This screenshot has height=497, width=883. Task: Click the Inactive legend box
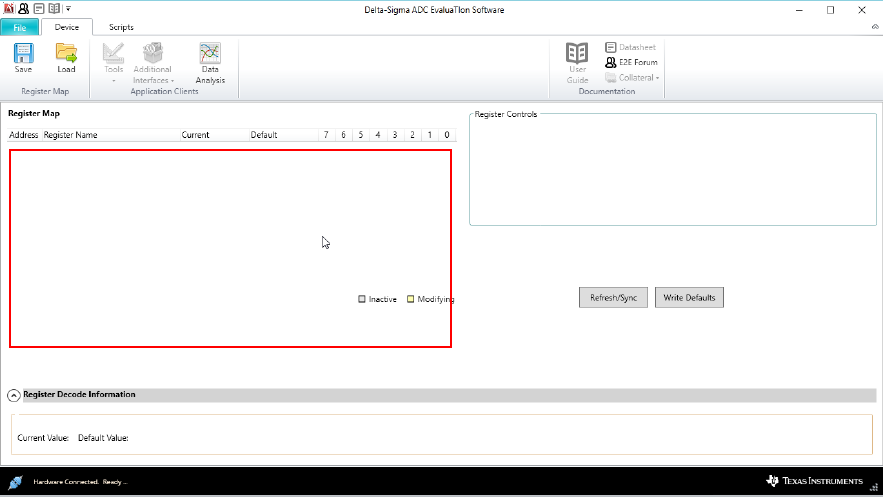(362, 299)
